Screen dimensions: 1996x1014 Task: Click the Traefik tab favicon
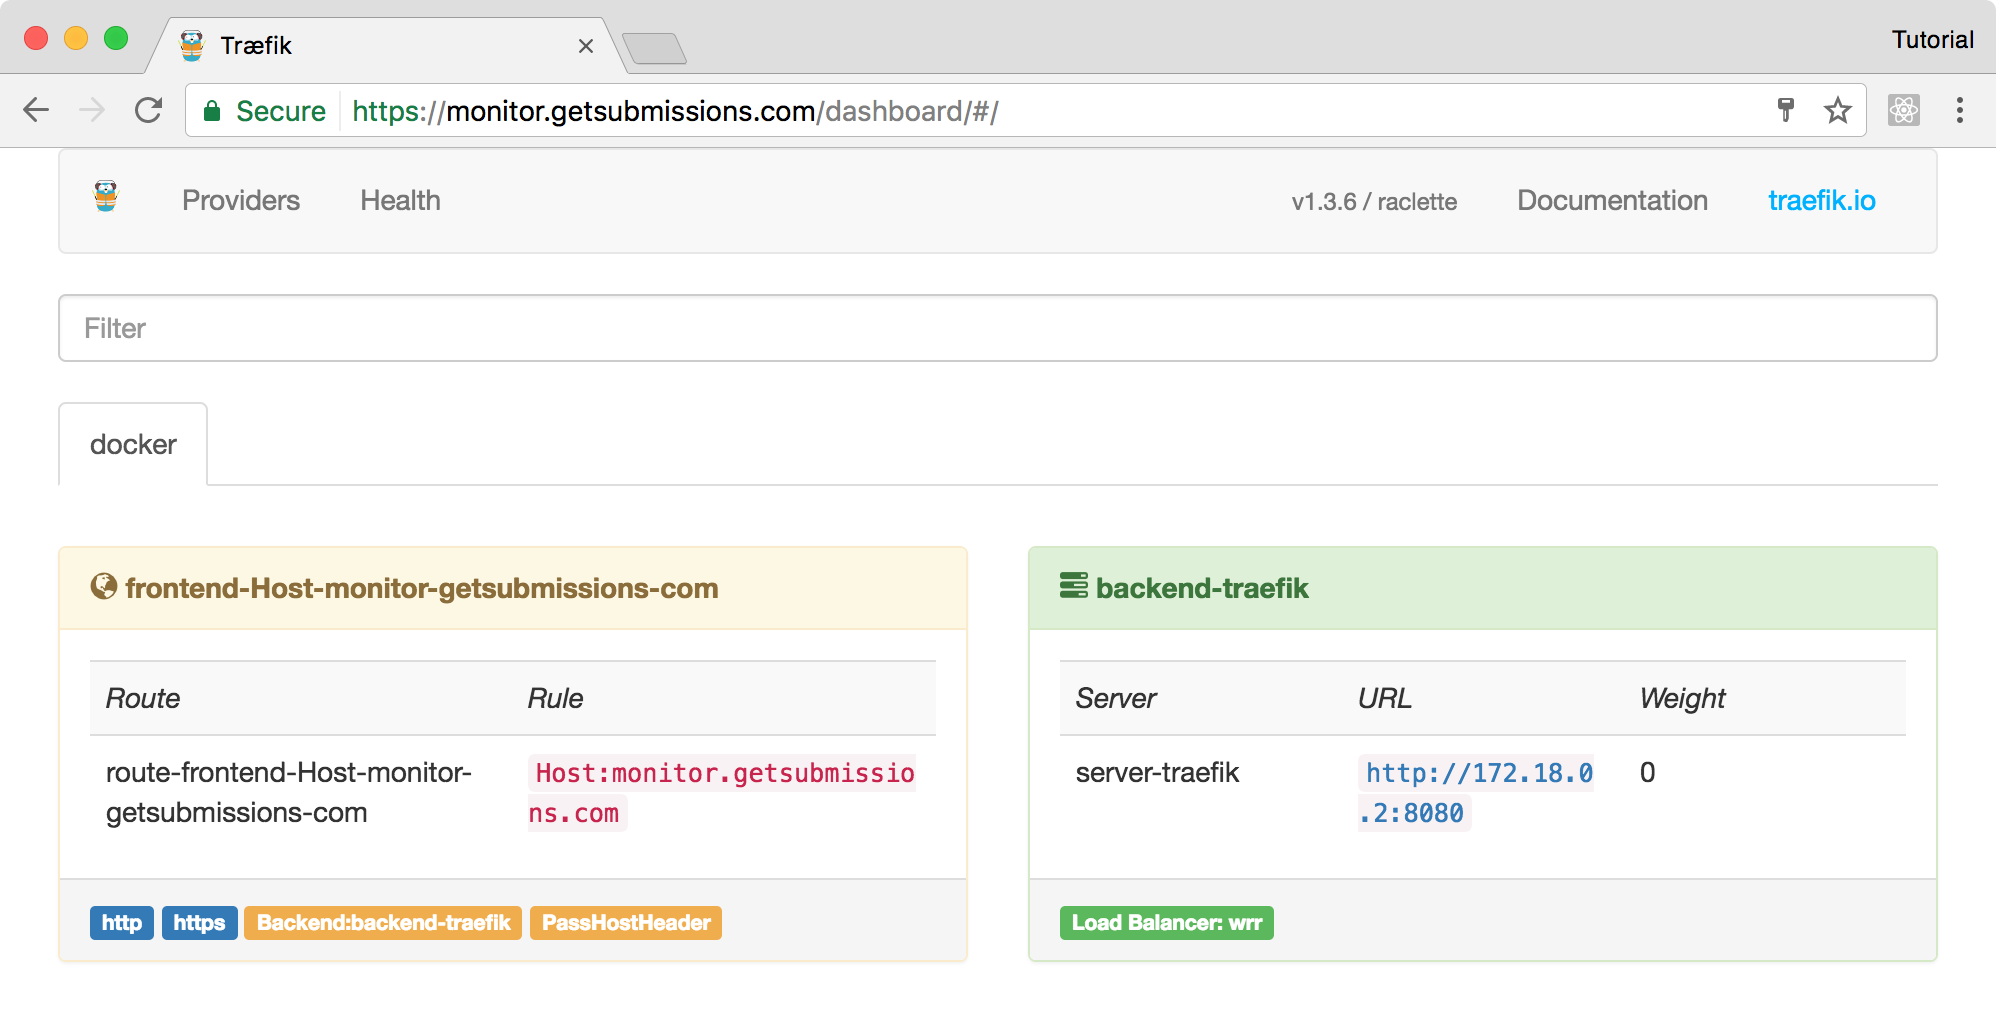point(192,45)
